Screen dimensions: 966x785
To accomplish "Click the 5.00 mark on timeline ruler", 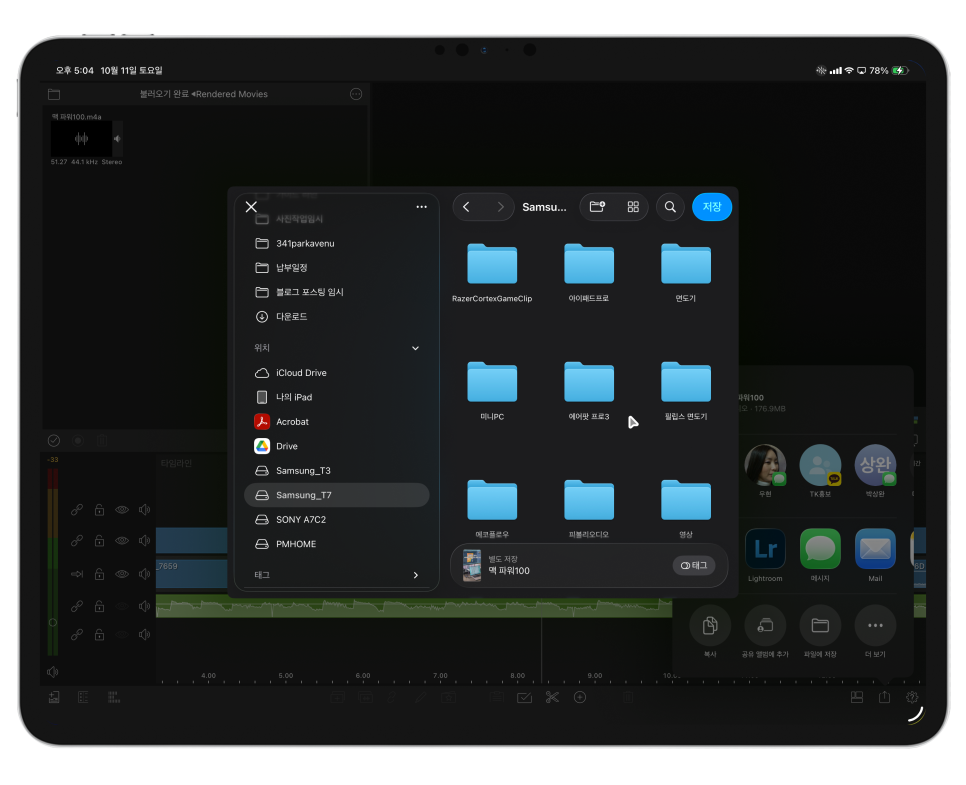I will coord(286,676).
